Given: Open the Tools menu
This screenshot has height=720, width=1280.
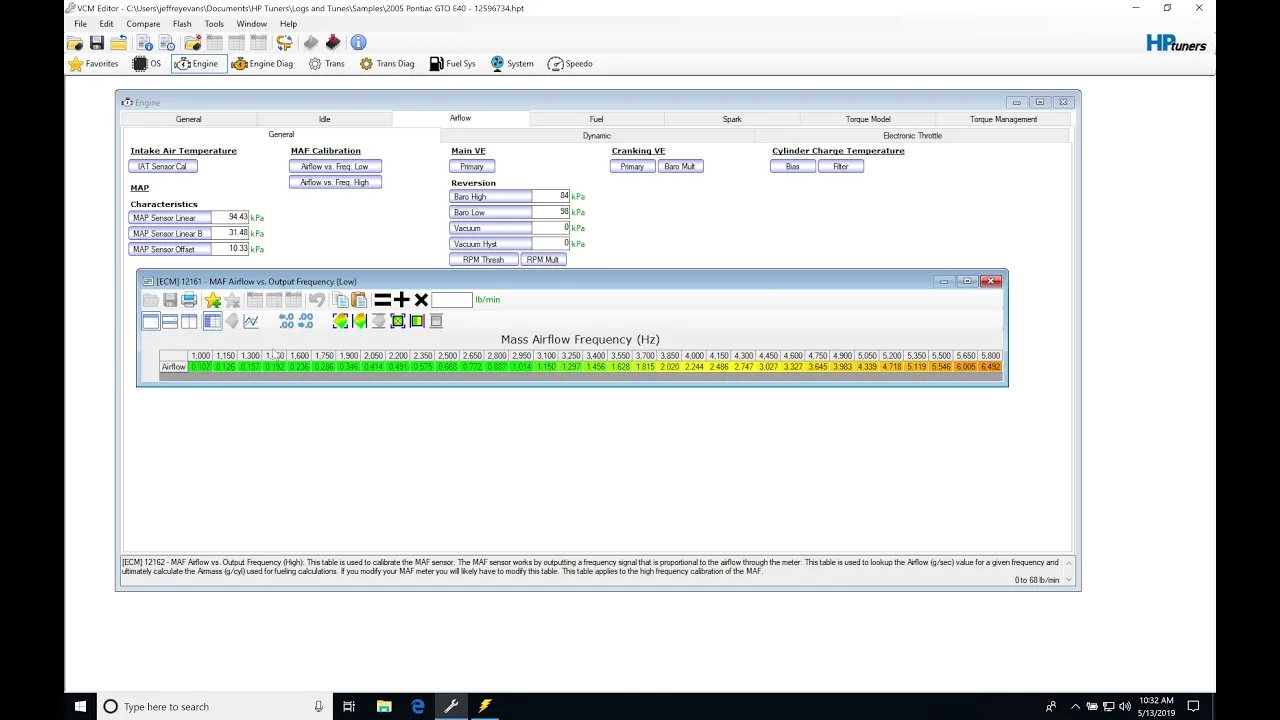Looking at the screenshot, I should tap(214, 24).
